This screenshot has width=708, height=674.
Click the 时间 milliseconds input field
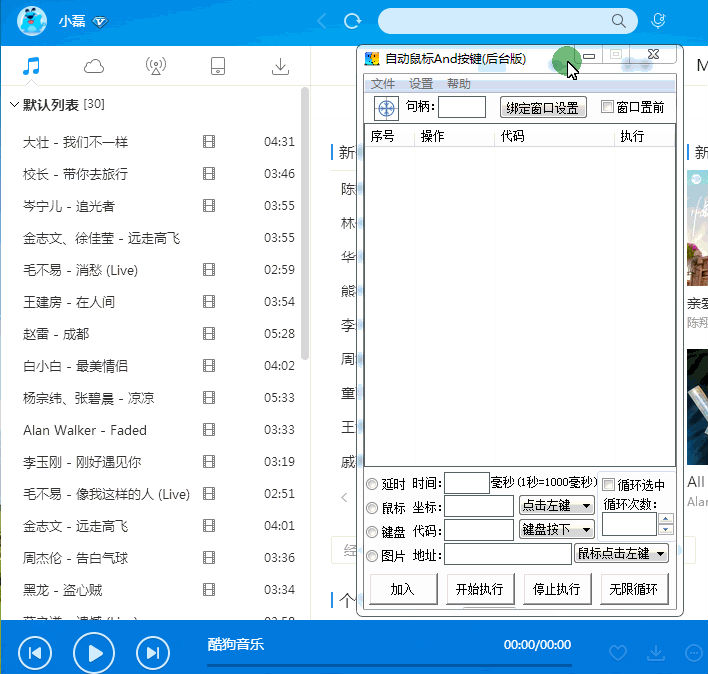click(467, 483)
